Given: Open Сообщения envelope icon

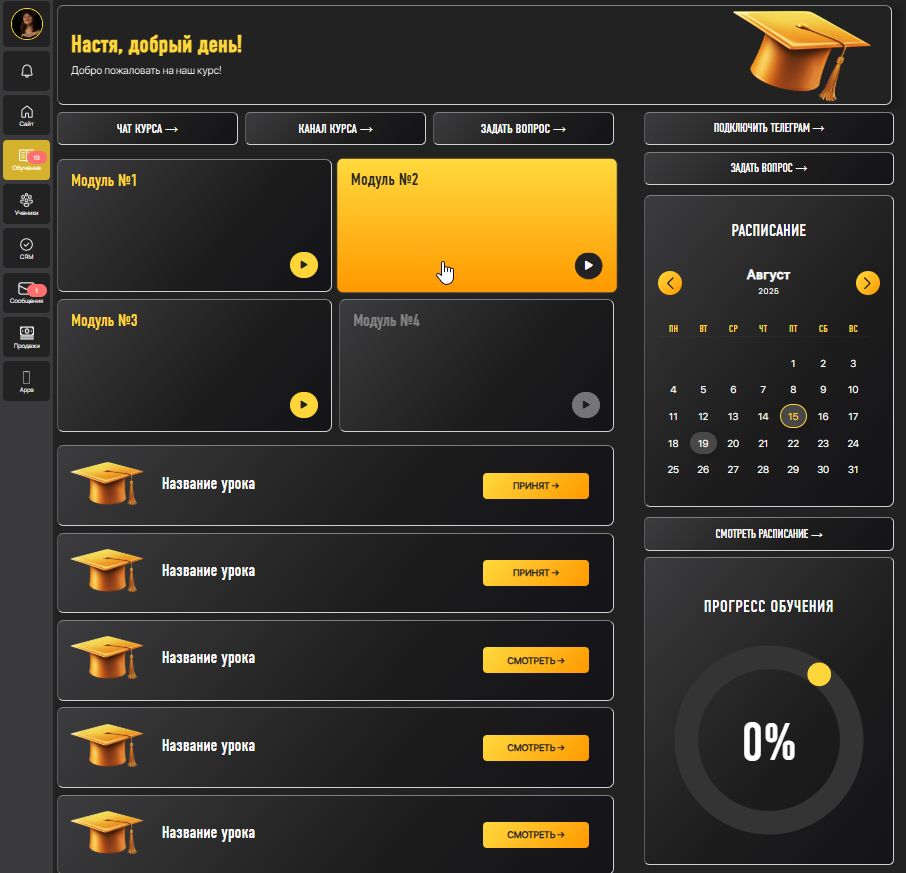Looking at the screenshot, I should click(27, 292).
